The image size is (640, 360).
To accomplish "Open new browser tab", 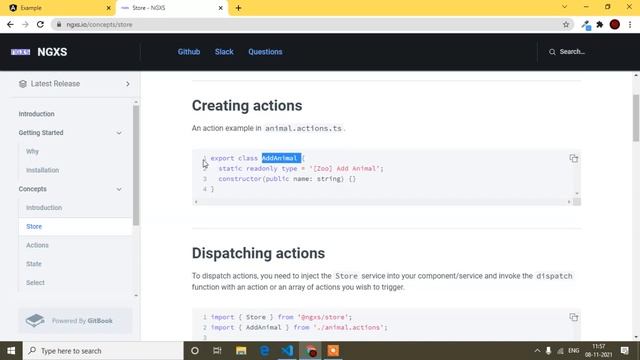I will [238, 8].
